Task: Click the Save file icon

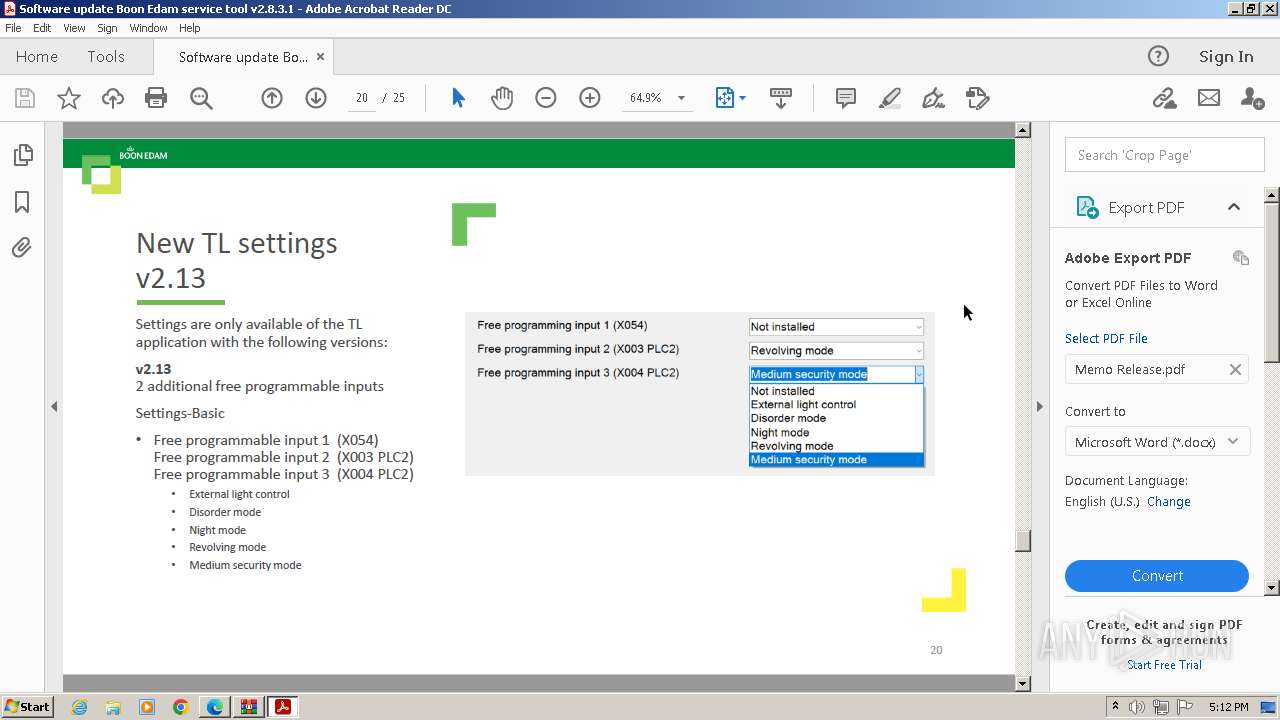Action: (25, 98)
